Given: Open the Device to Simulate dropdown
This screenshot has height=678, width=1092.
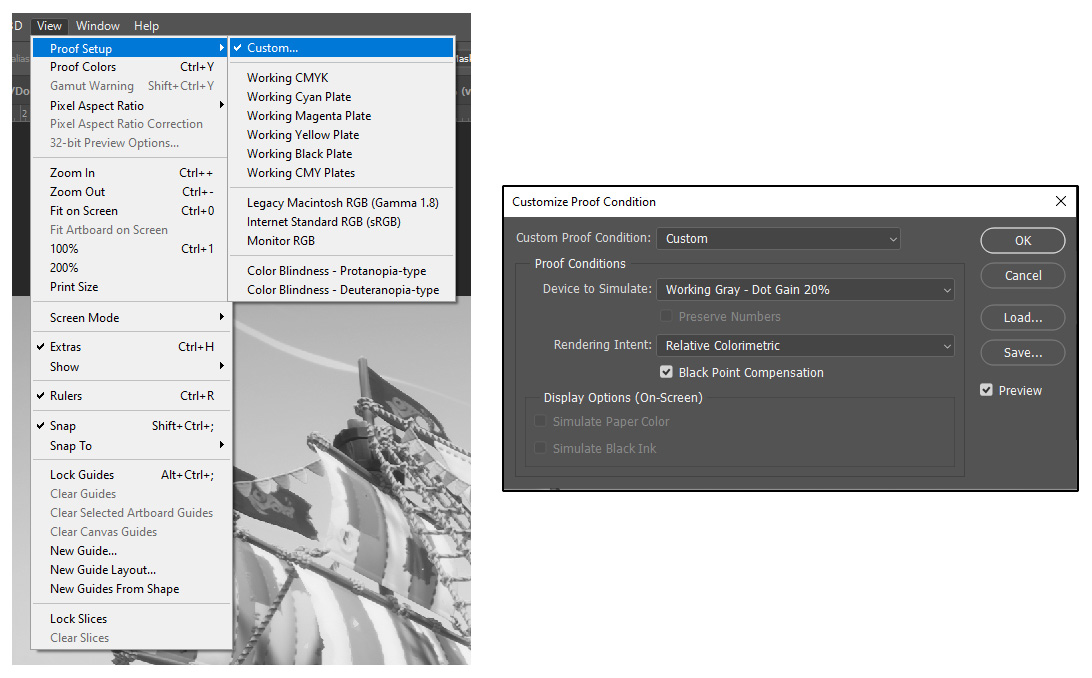Looking at the screenshot, I should (x=805, y=289).
